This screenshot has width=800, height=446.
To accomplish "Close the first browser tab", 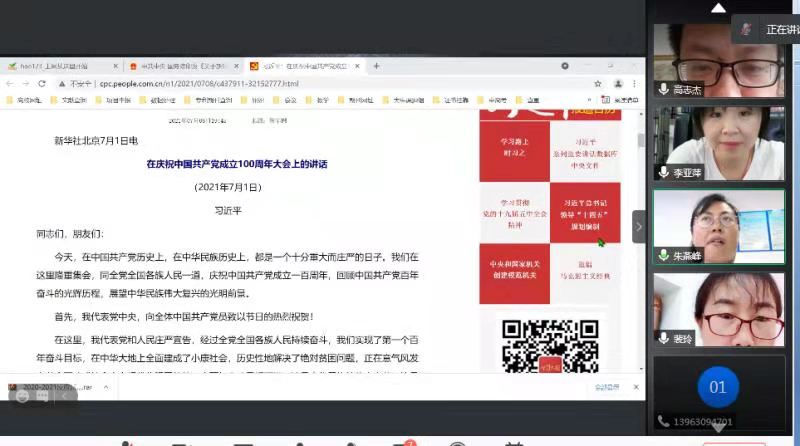I will tap(115, 66).
